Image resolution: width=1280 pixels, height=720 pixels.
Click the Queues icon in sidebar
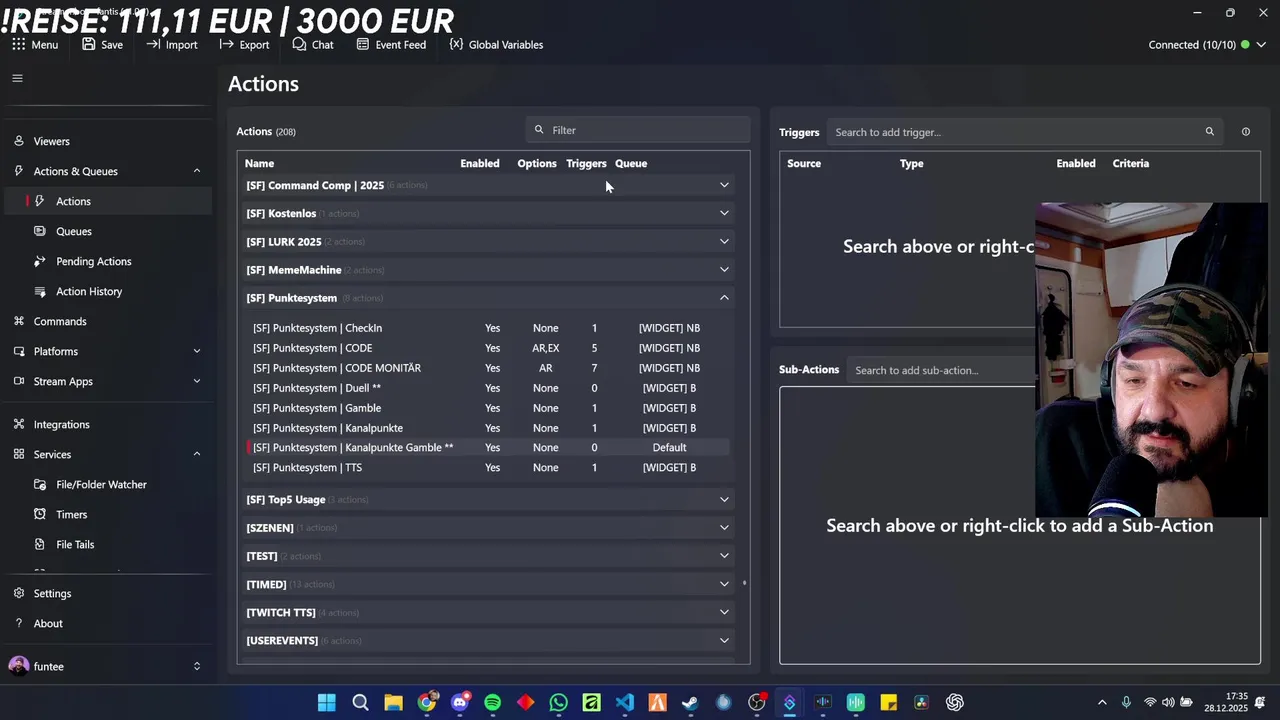40,231
